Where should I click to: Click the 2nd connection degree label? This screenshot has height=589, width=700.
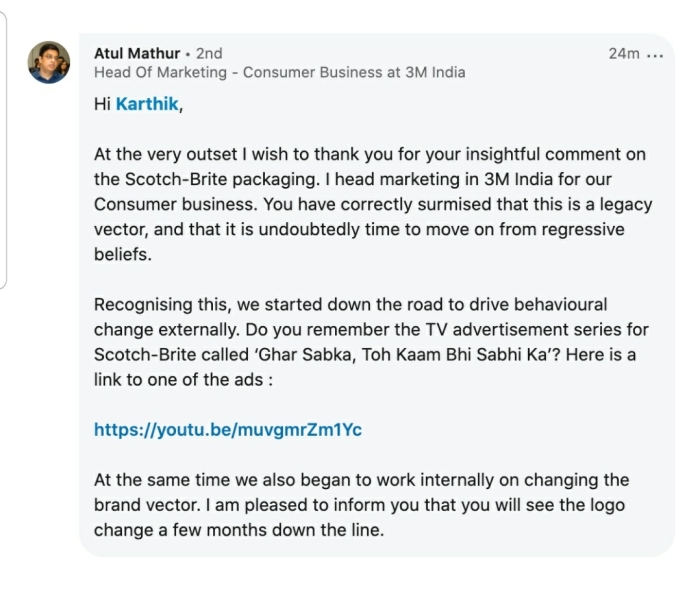[x=209, y=53]
